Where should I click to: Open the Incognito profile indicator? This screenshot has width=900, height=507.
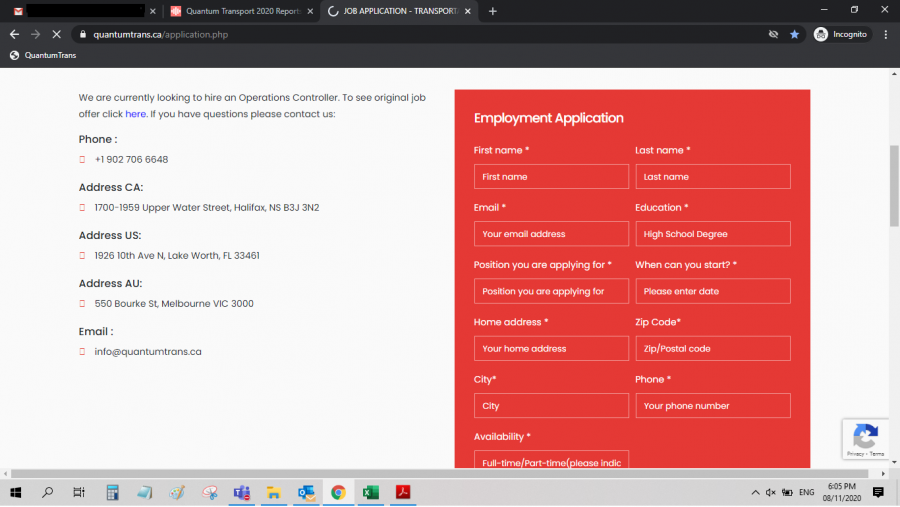(x=842, y=34)
